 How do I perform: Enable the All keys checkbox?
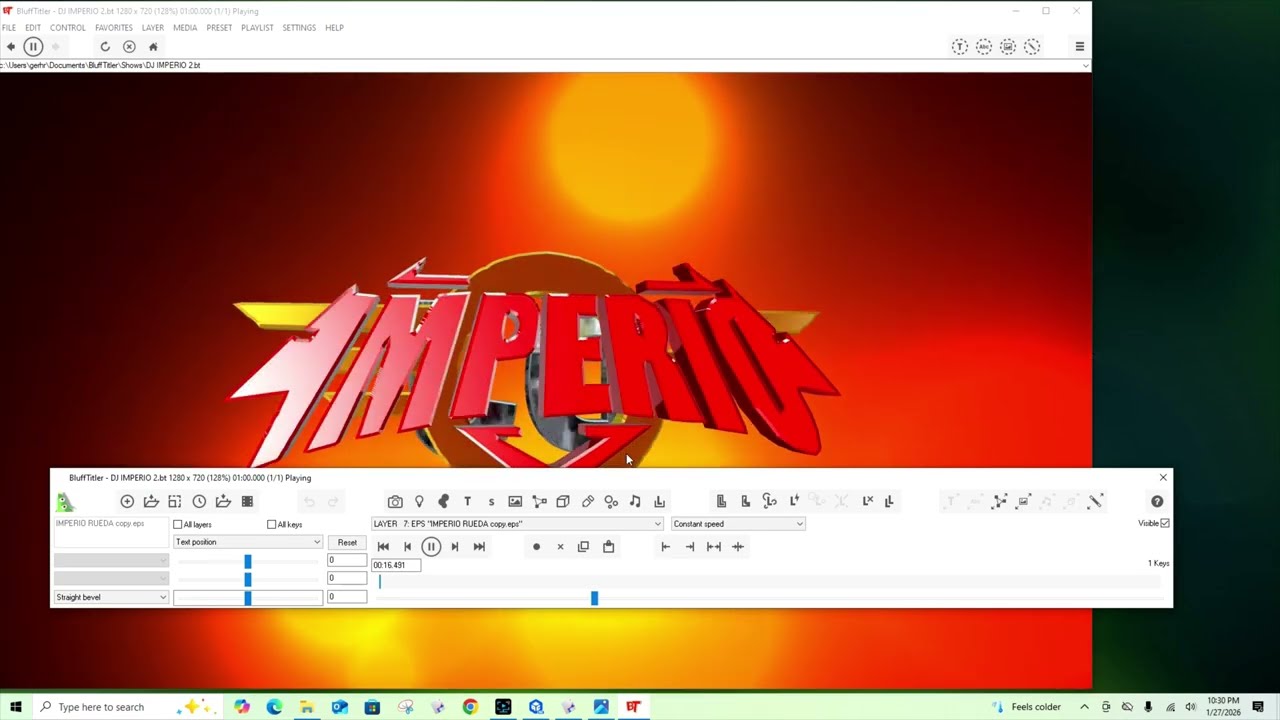point(271,524)
